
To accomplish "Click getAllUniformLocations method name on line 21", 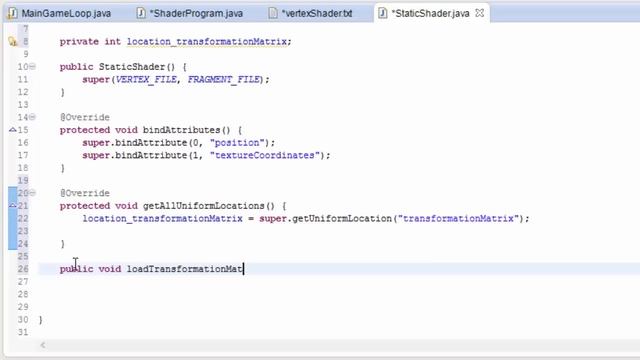I will pyautogui.click(x=204, y=206).
